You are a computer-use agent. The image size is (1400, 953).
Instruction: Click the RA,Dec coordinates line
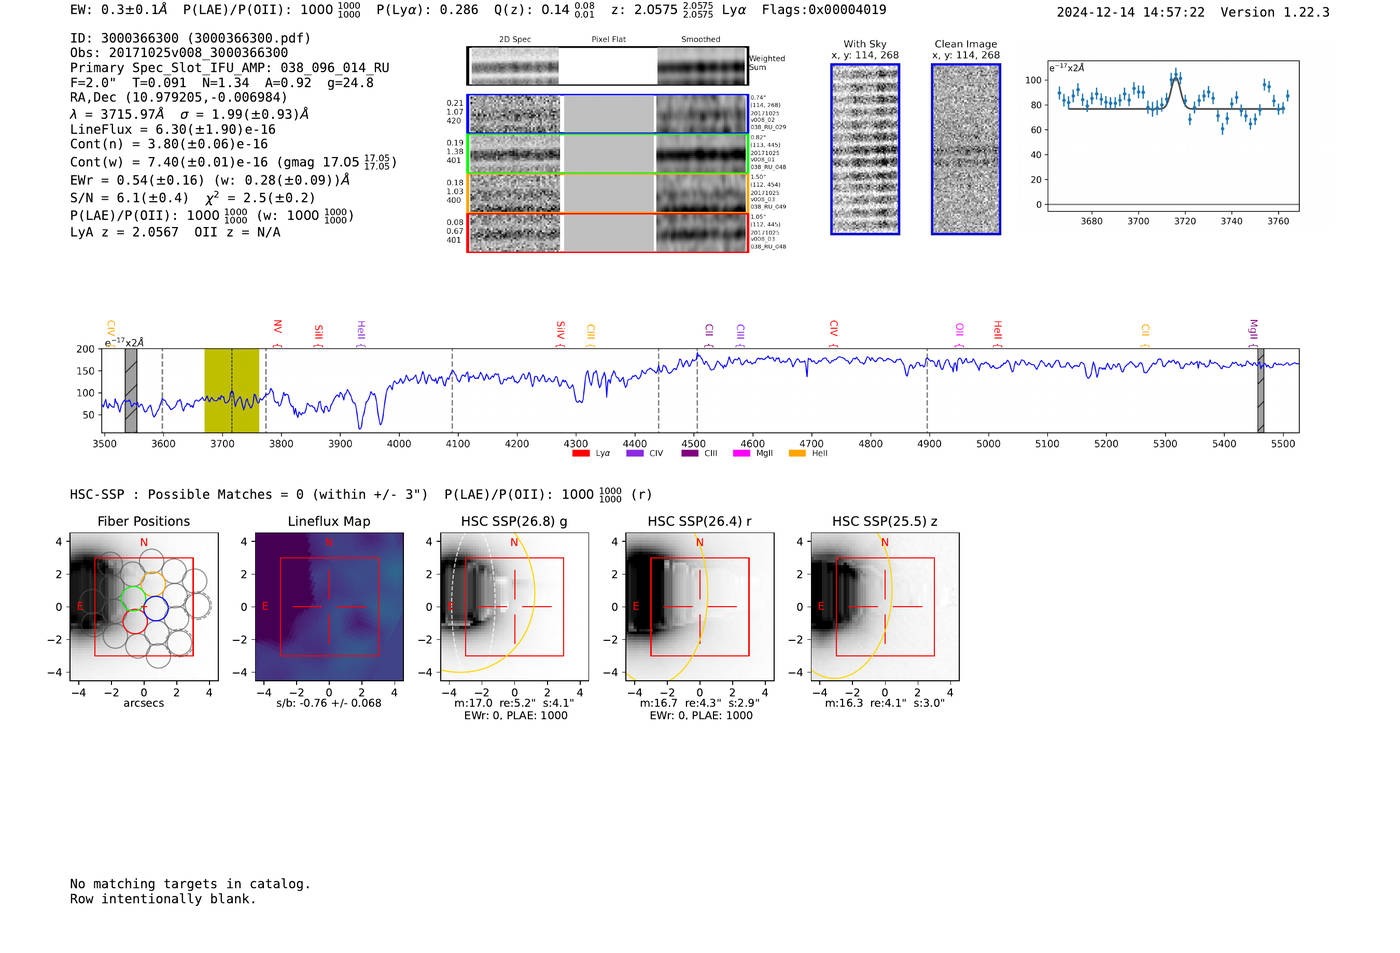[x=178, y=97]
